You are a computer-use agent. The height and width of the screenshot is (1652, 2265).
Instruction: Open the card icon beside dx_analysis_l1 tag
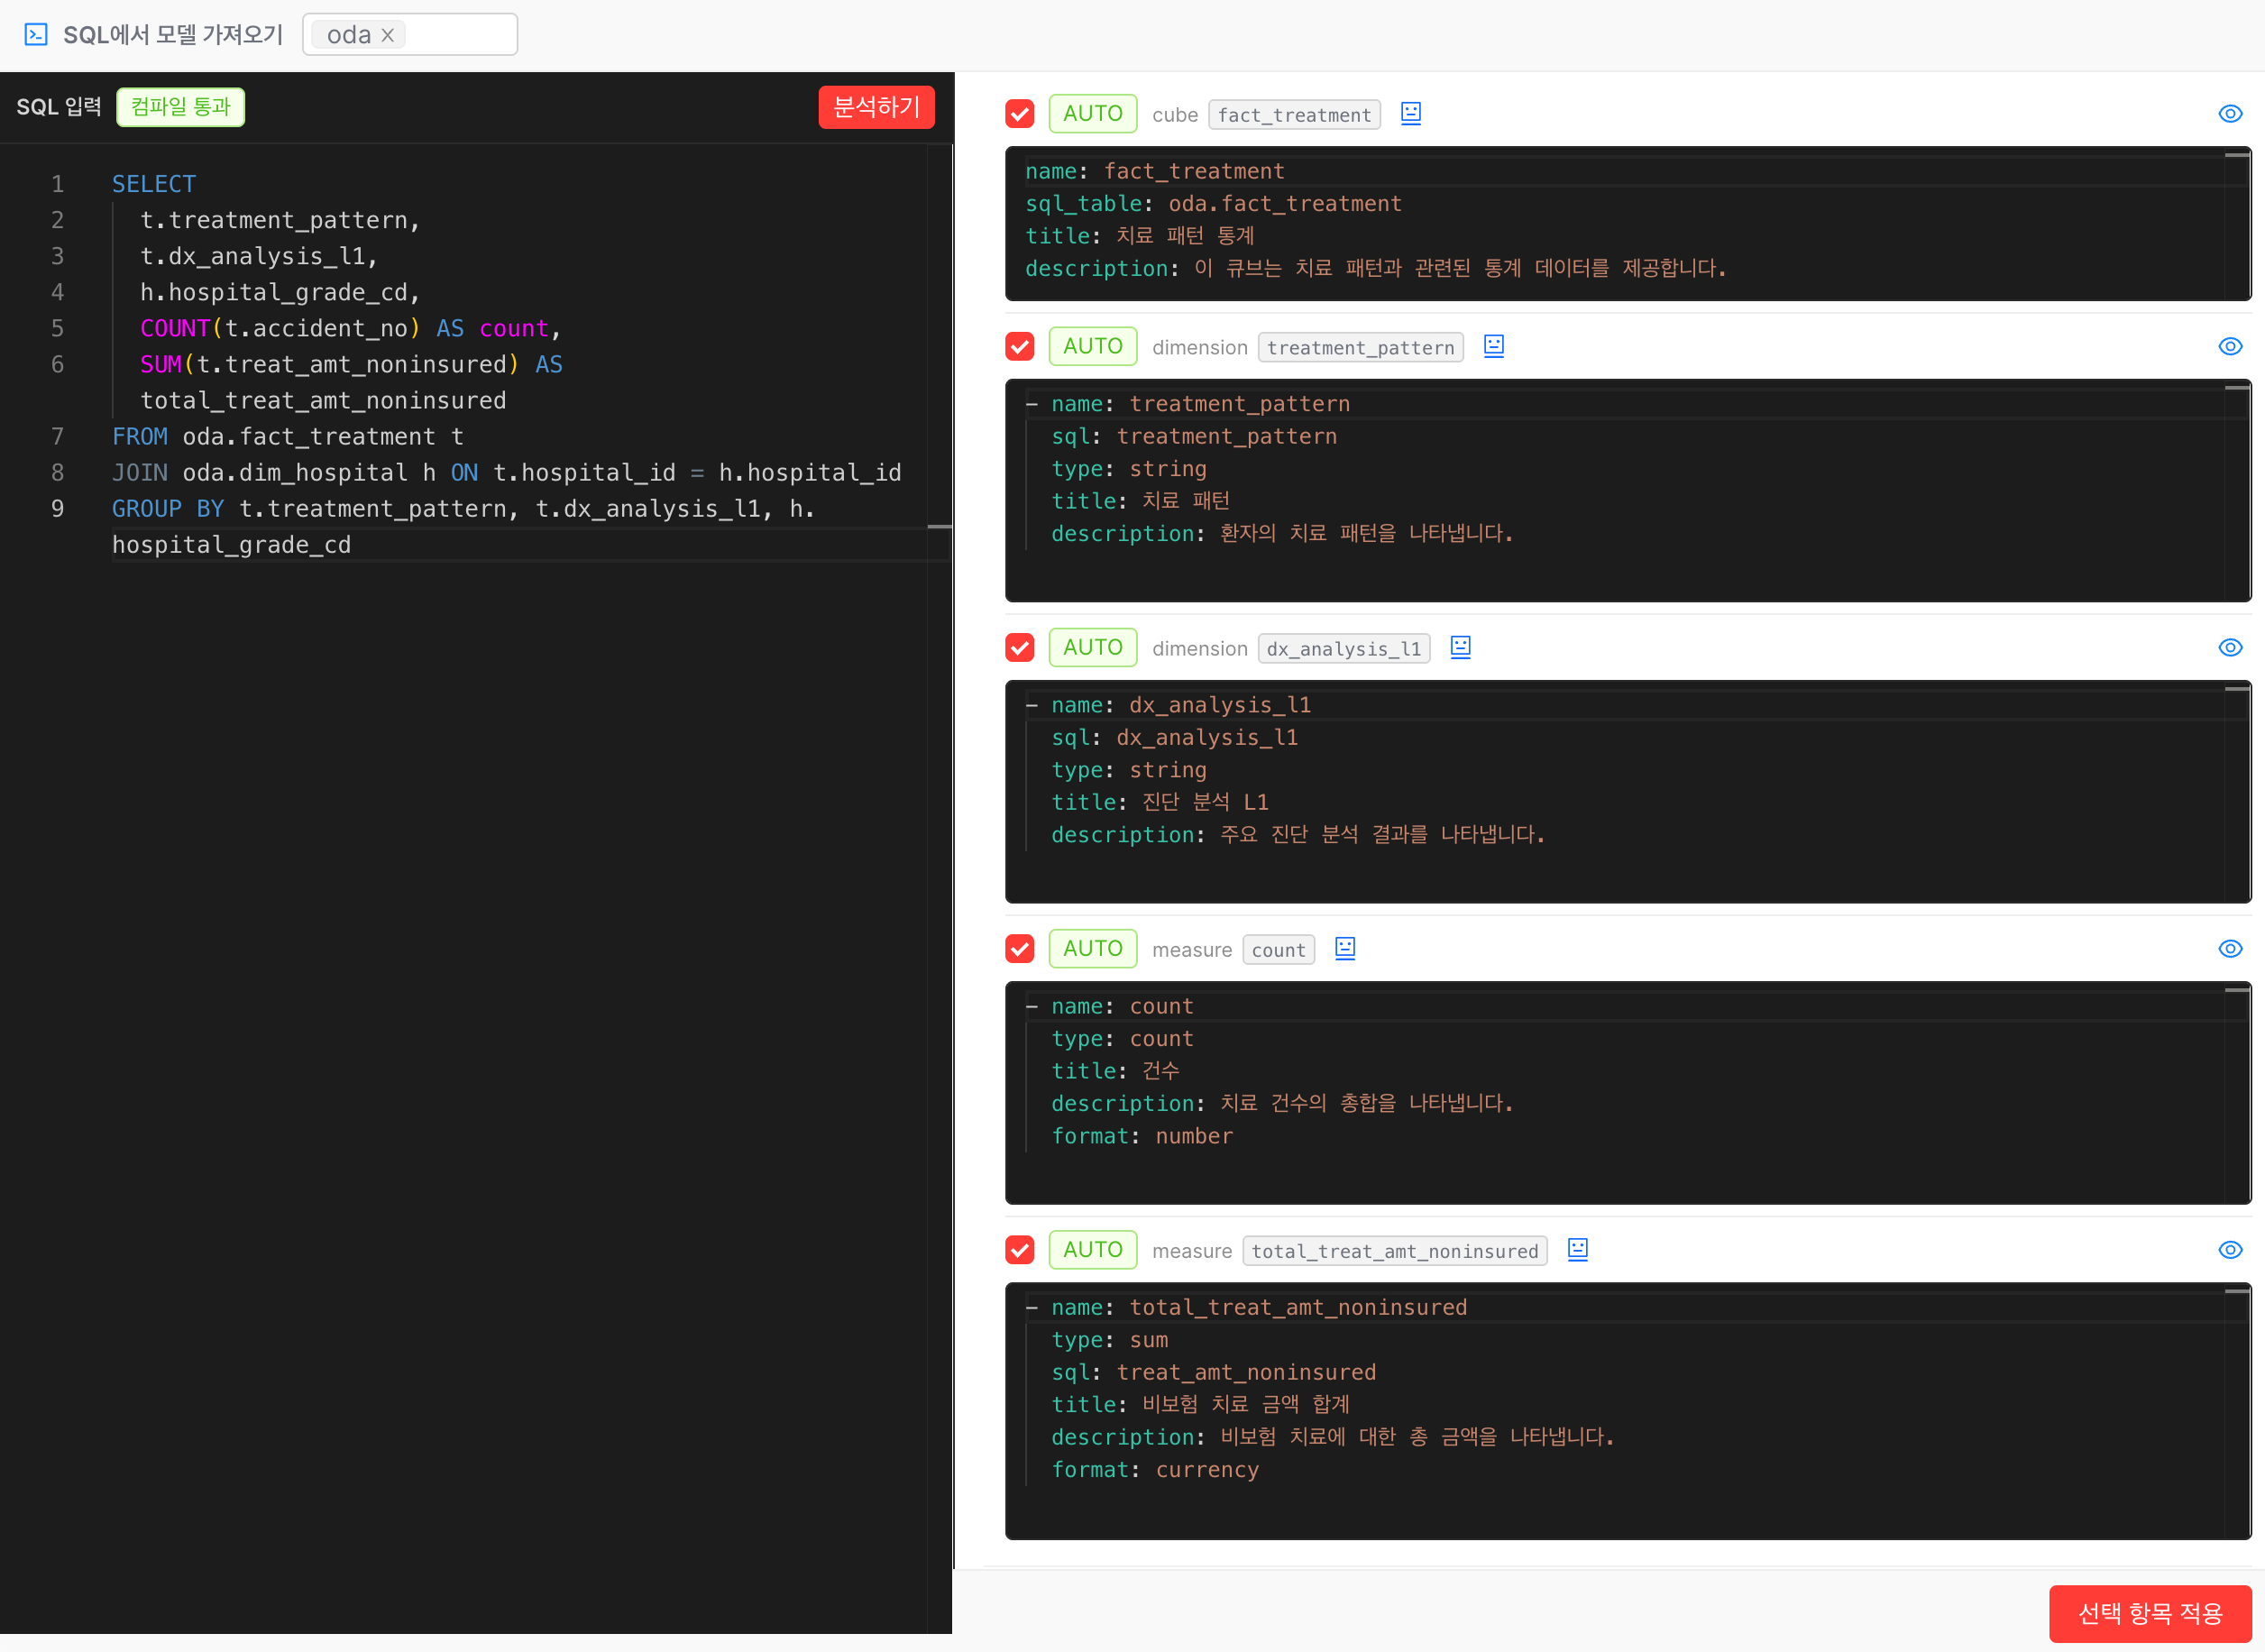(1461, 647)
